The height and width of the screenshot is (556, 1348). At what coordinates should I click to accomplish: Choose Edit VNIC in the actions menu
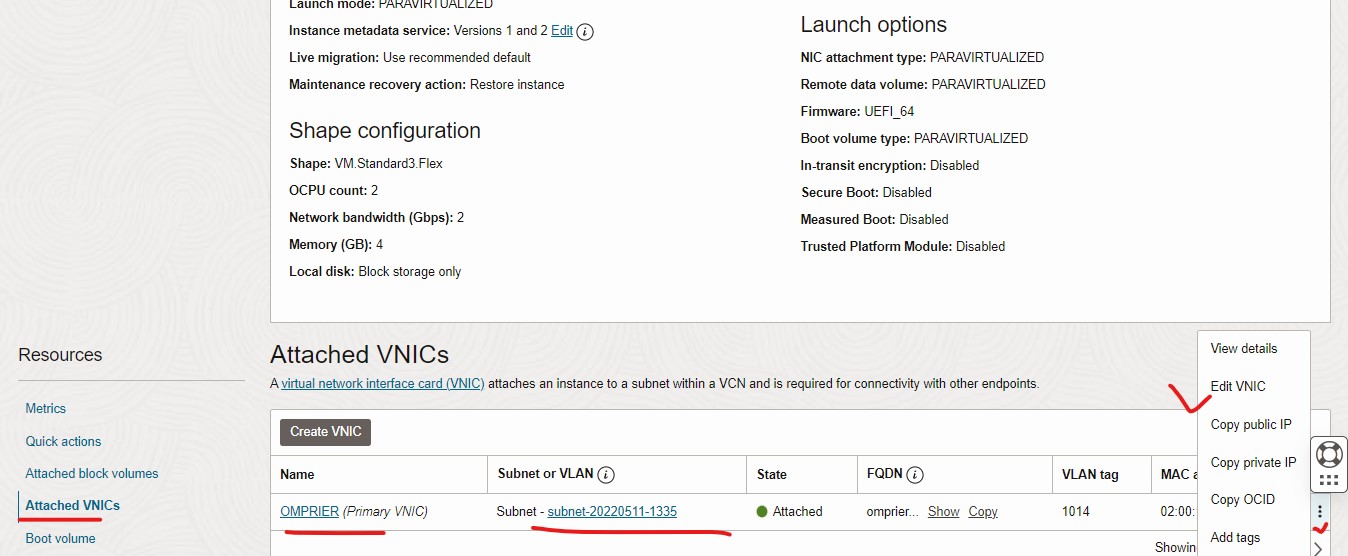1238,387
